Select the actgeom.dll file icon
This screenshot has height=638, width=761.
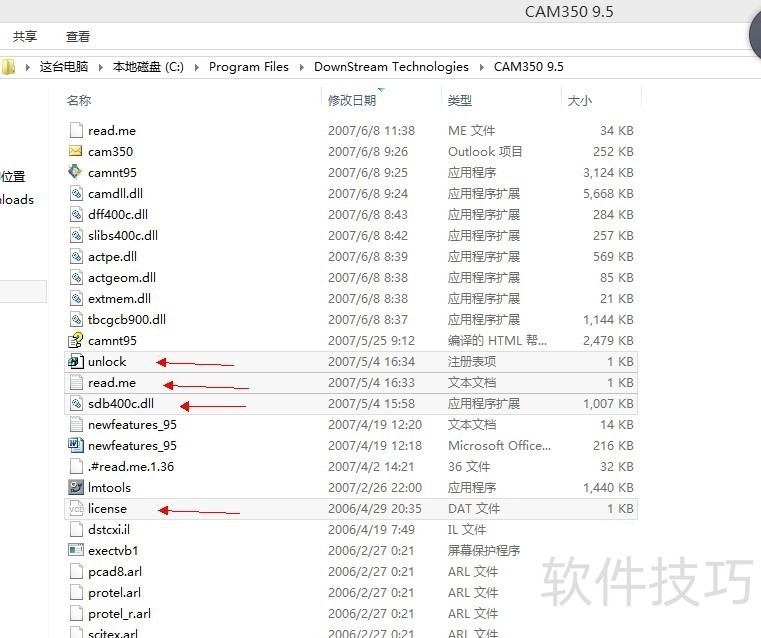[76, 277]
